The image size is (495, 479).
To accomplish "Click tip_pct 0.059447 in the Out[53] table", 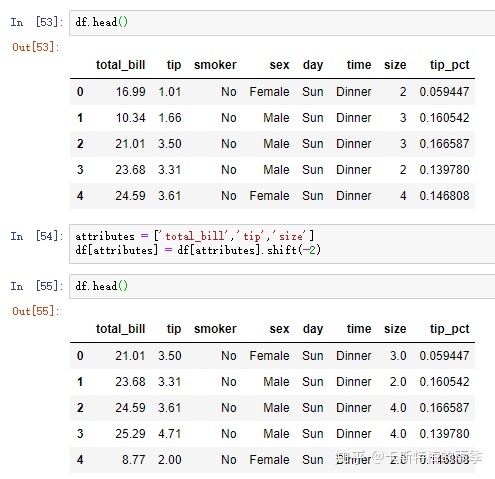I will 444,92.
